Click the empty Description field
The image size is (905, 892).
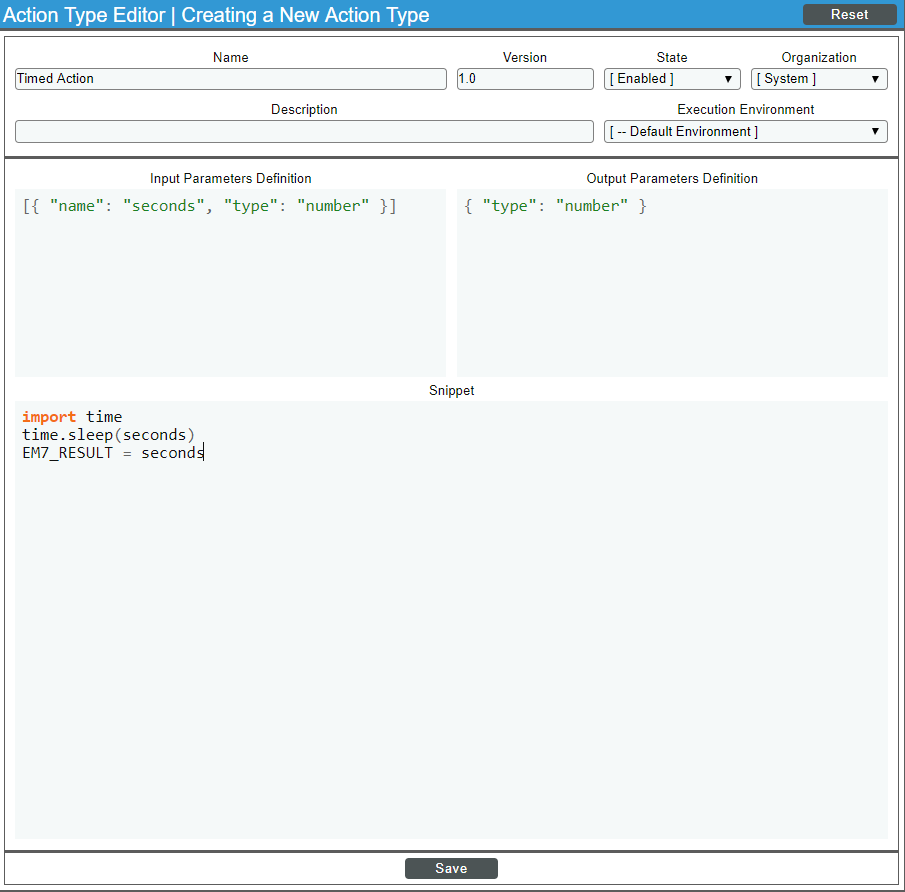pos(304,131)
